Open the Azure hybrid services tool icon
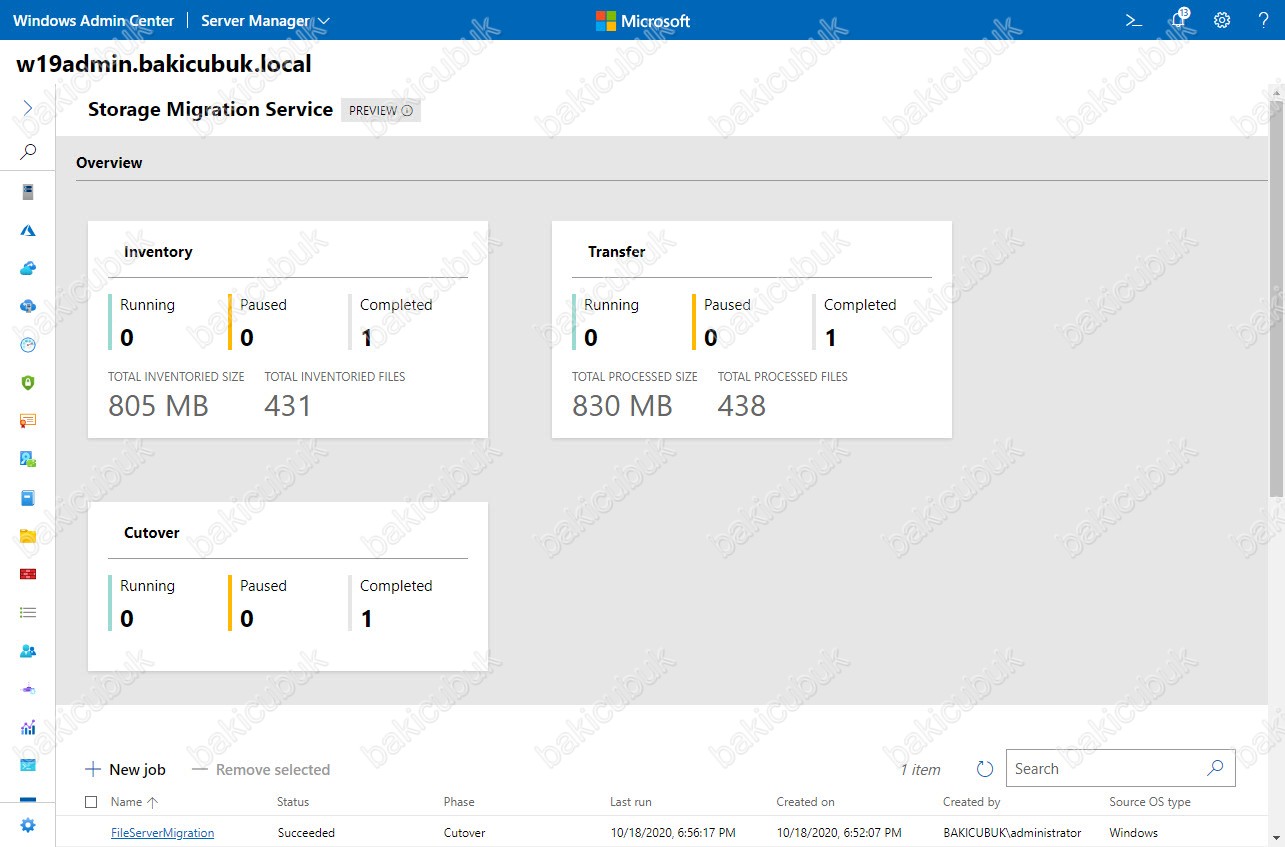Screen dimensions: 1285x847 pyautogui.click(x=28, y=230)
